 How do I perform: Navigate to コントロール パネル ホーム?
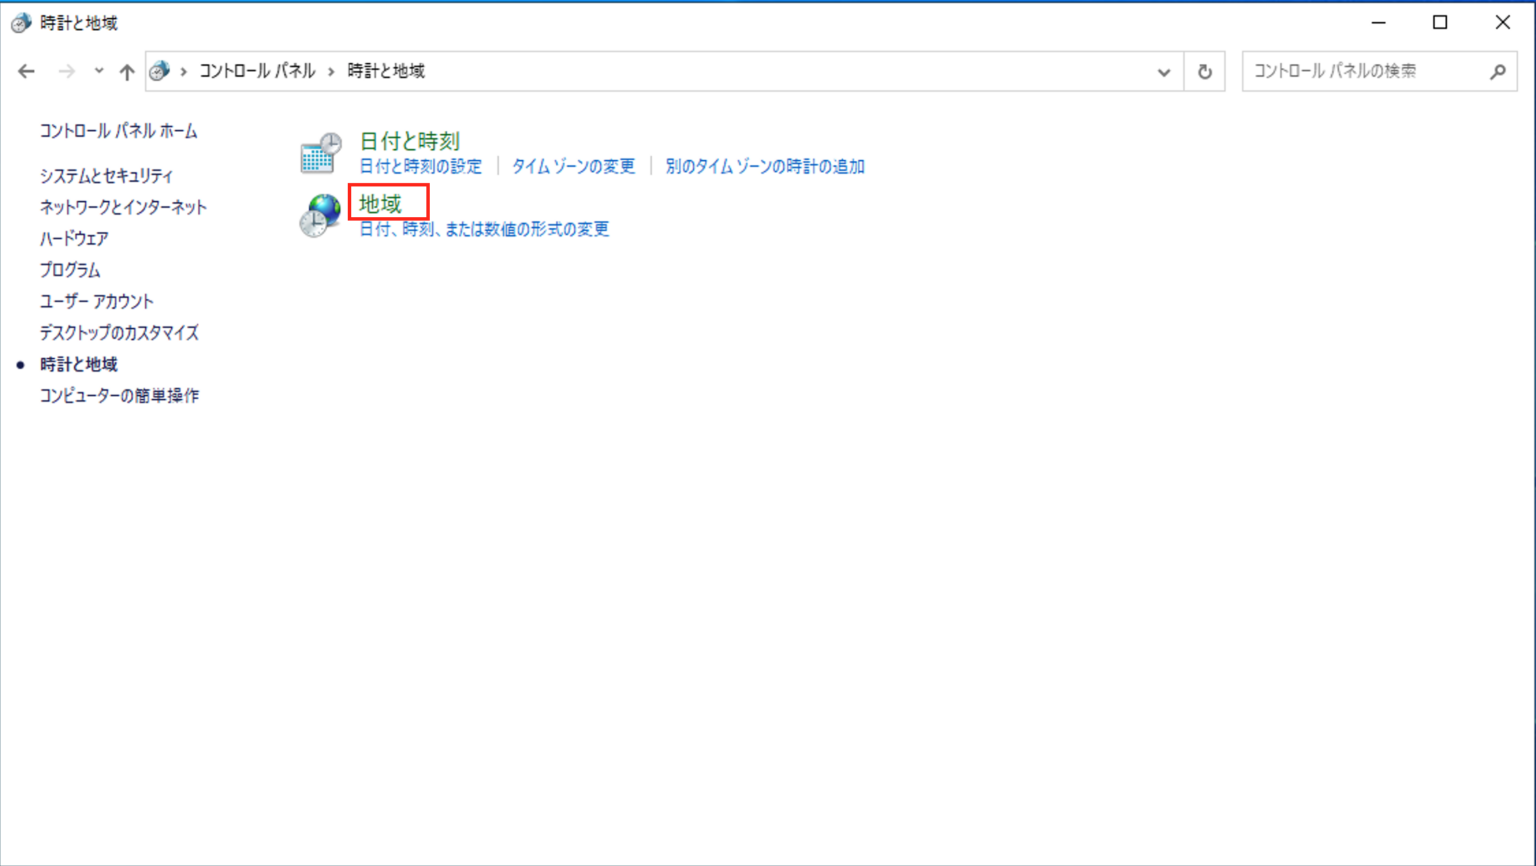117,130
